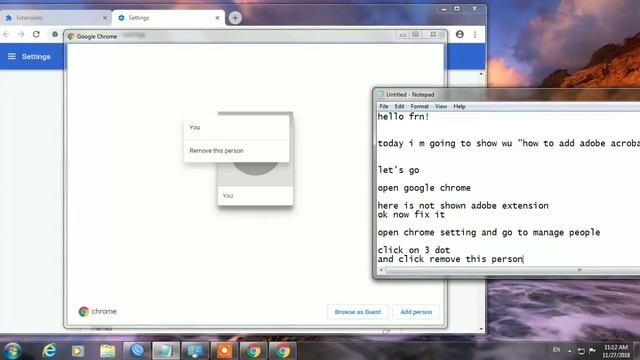Screen dimensions: 640x360
Task: Click the browser back arrow
Action: (6, 35)
